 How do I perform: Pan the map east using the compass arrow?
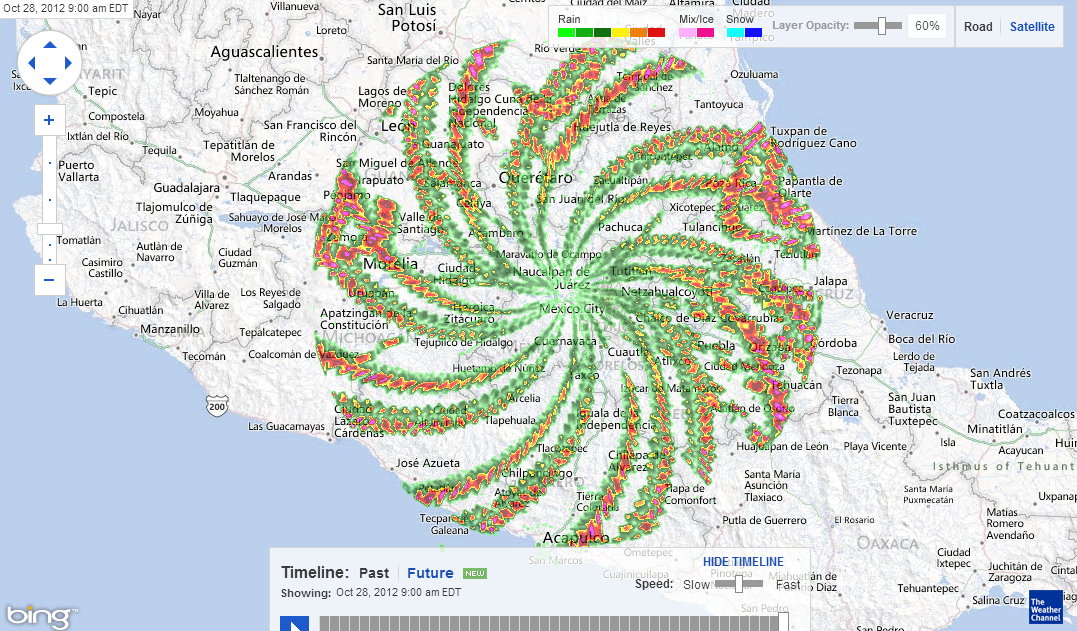click(x=66, y=62)
